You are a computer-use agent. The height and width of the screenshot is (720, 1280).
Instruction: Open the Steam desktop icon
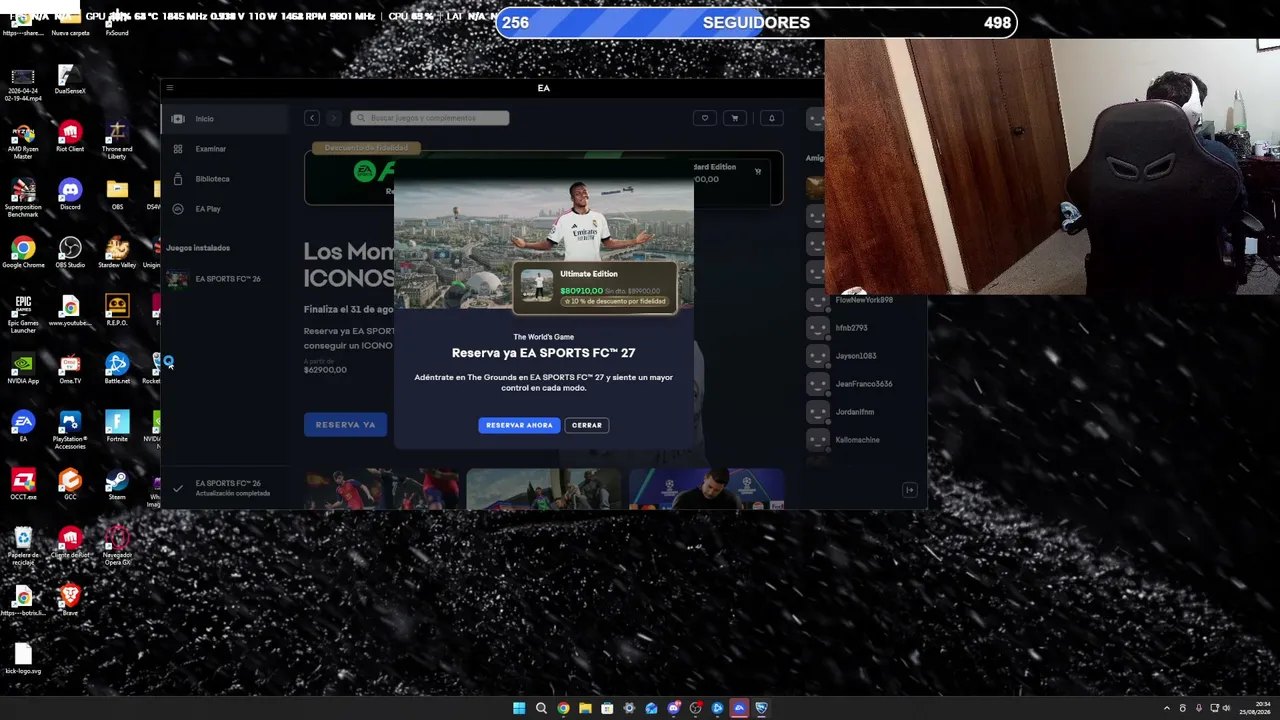coord(117,485)
